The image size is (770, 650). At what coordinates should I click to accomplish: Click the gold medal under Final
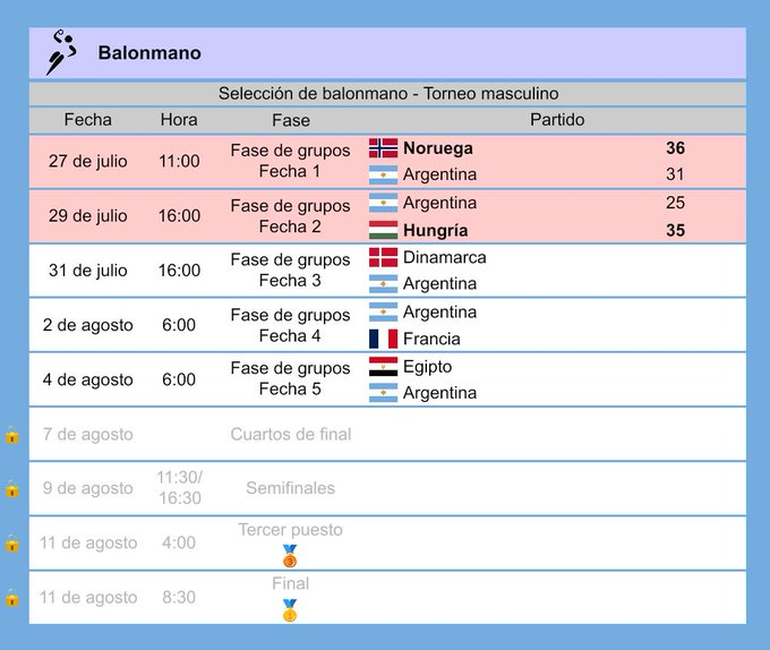pyautogui.click(x=290, y=610)
